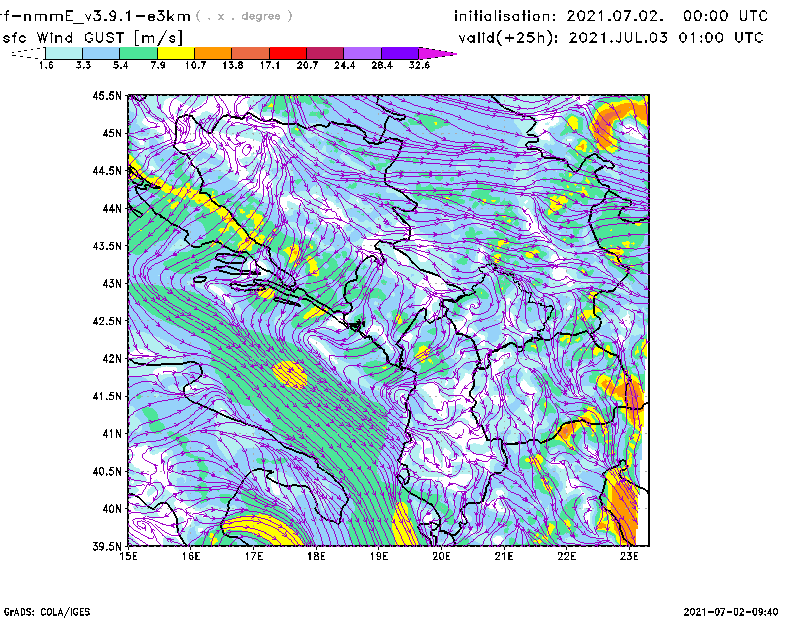Click the latitude label 44N
800x618 pixels.
[x=112, y=208]
